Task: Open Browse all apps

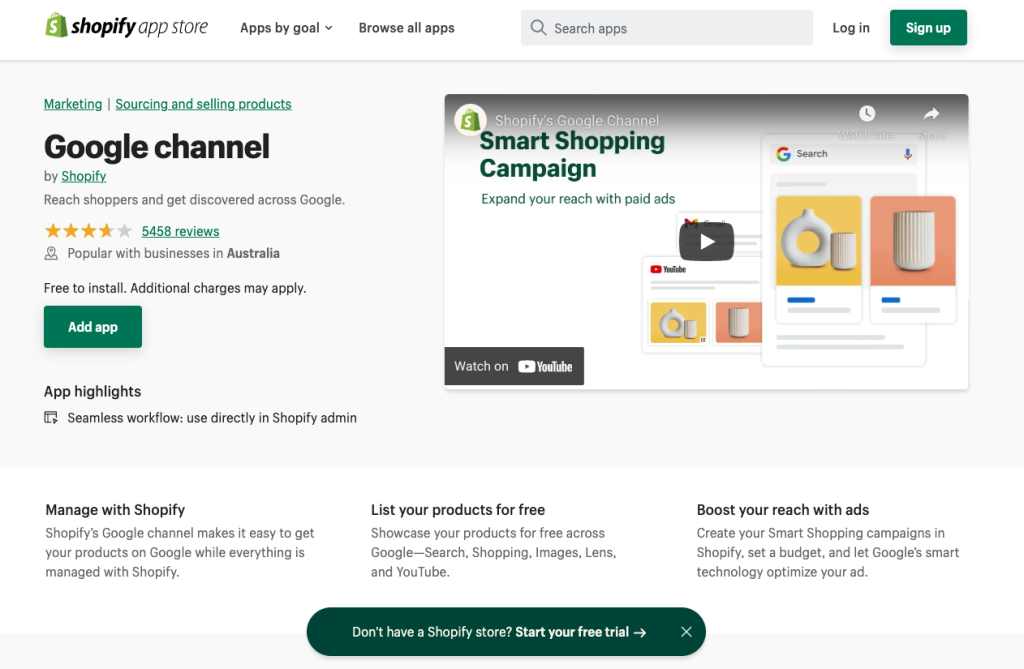Action: point(406,28)
